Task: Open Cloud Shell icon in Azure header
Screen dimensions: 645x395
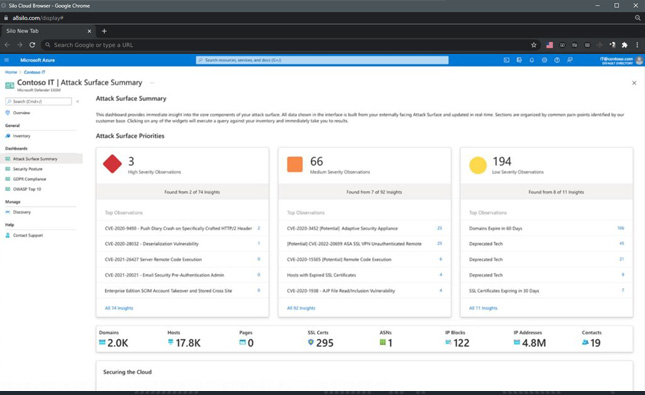Action: coord(506,60)
